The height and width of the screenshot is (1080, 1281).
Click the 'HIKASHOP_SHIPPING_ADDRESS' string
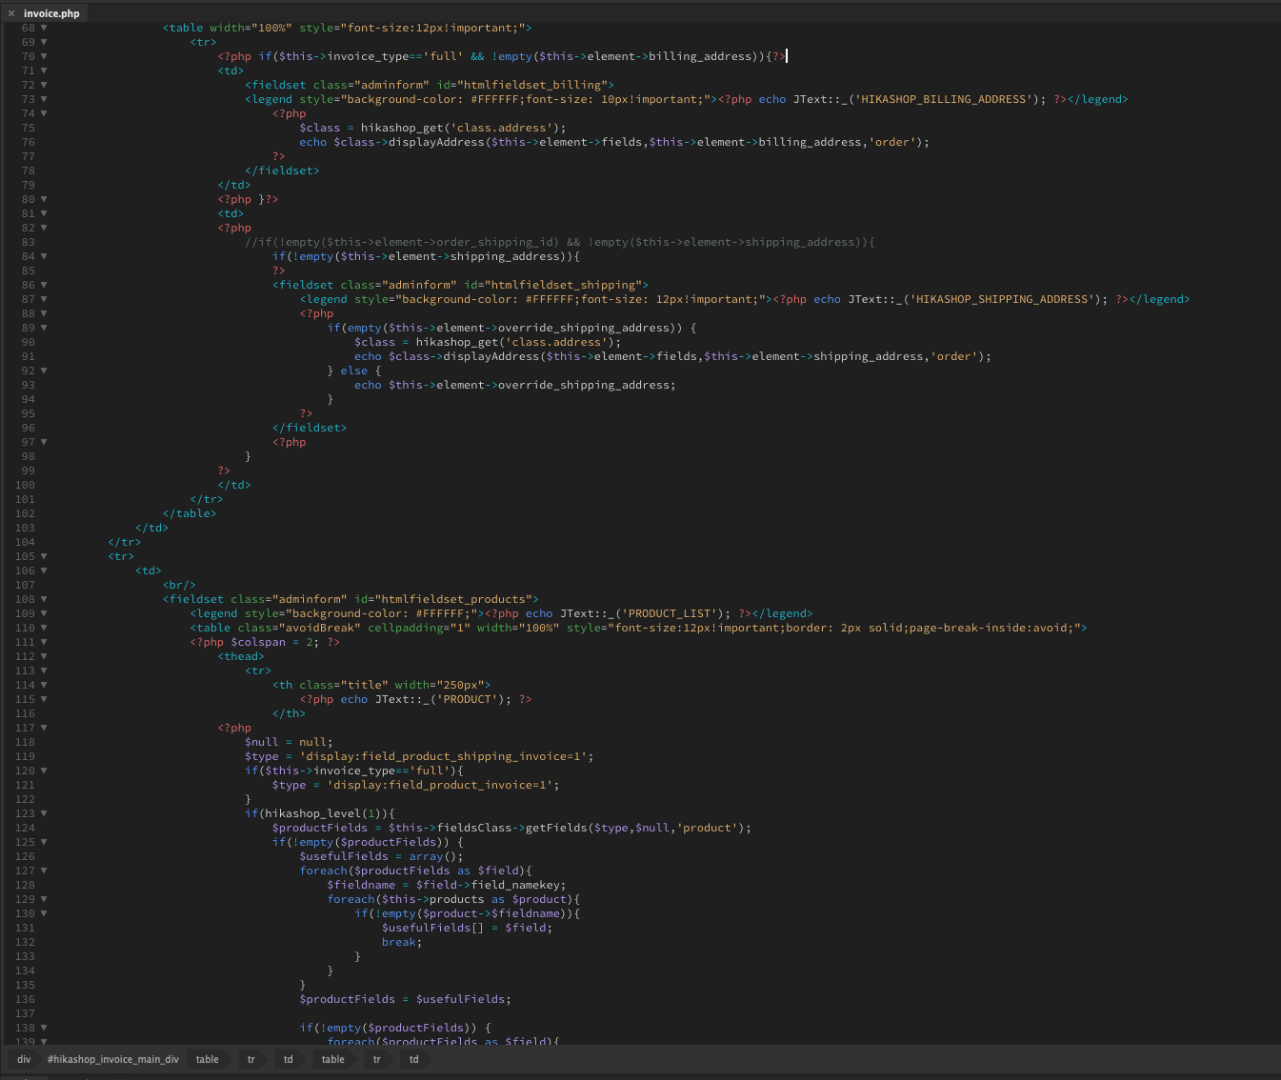(x=1002, y=299)
